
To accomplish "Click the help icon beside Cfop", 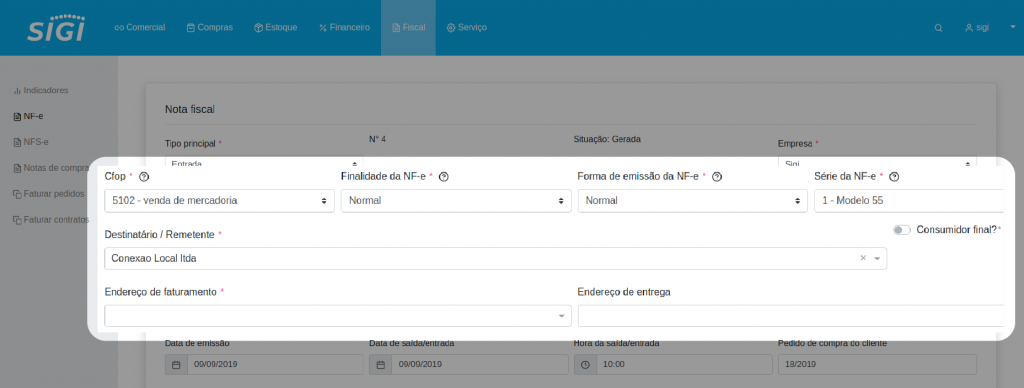I will coord(144,176).
